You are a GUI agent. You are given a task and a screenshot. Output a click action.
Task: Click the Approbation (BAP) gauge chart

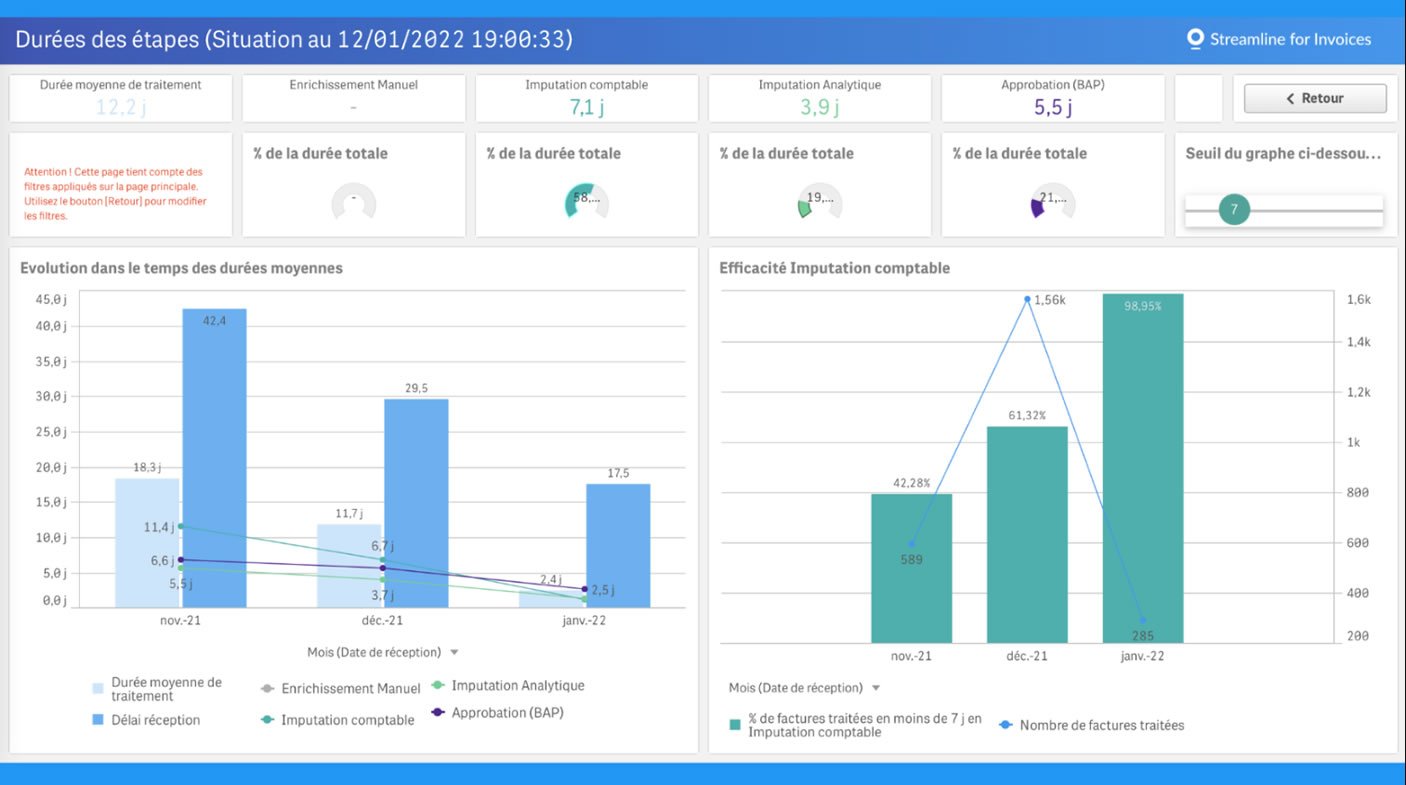[1052, 201]
